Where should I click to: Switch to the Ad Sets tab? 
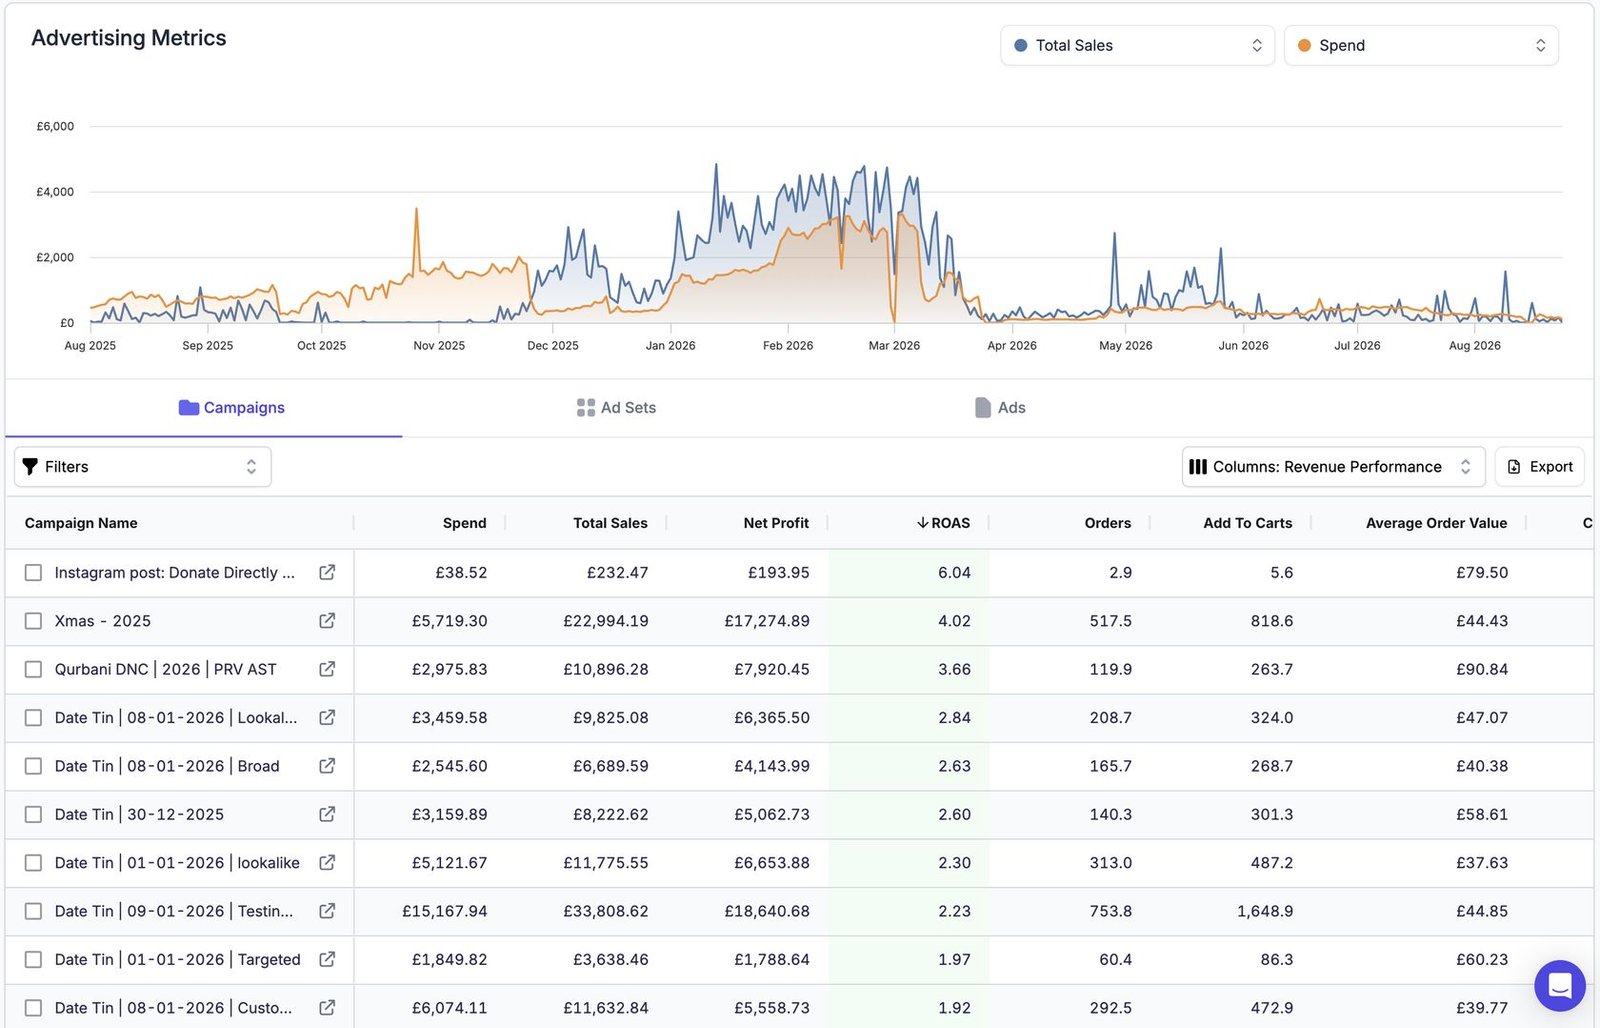(x=616, y=408)
